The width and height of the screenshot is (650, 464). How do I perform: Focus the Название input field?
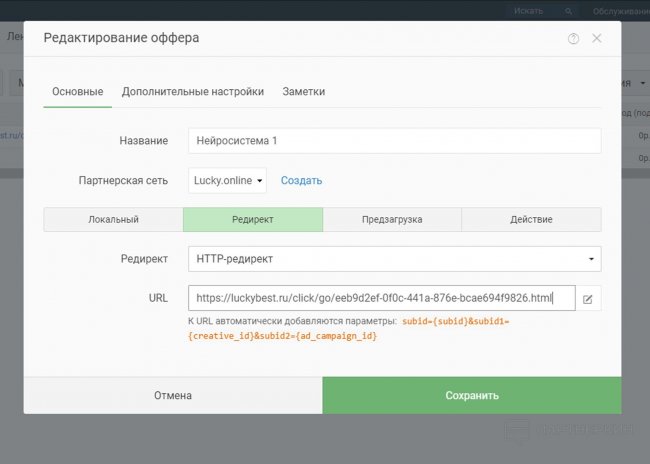click(394, 141)
